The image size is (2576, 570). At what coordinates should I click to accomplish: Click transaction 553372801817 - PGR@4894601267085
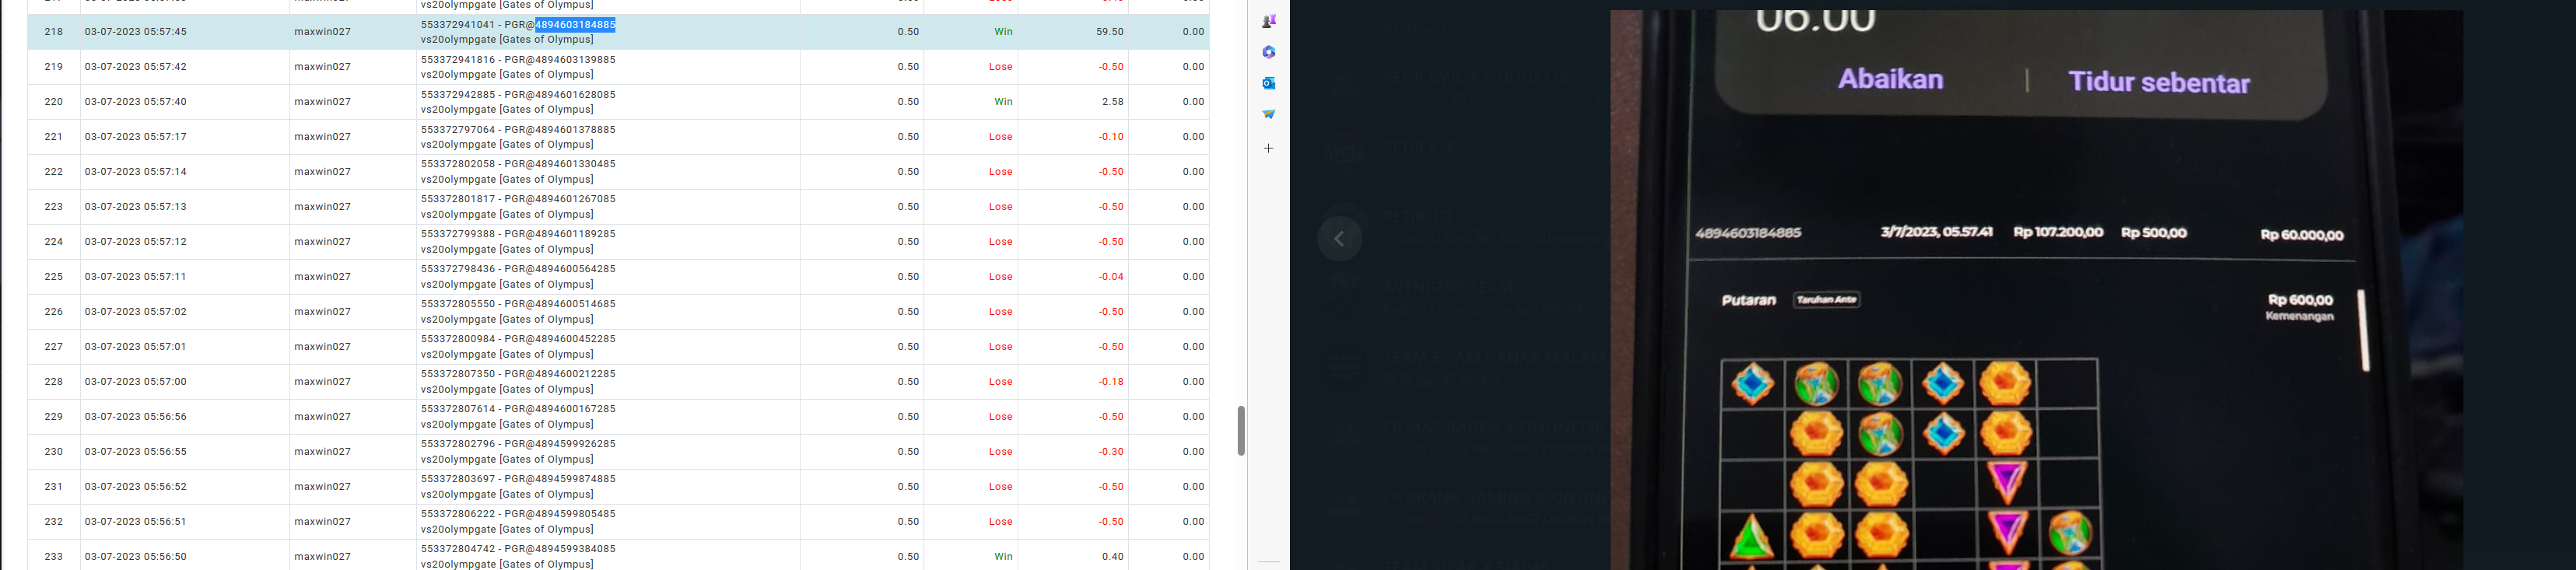click(x=518, y=199)
